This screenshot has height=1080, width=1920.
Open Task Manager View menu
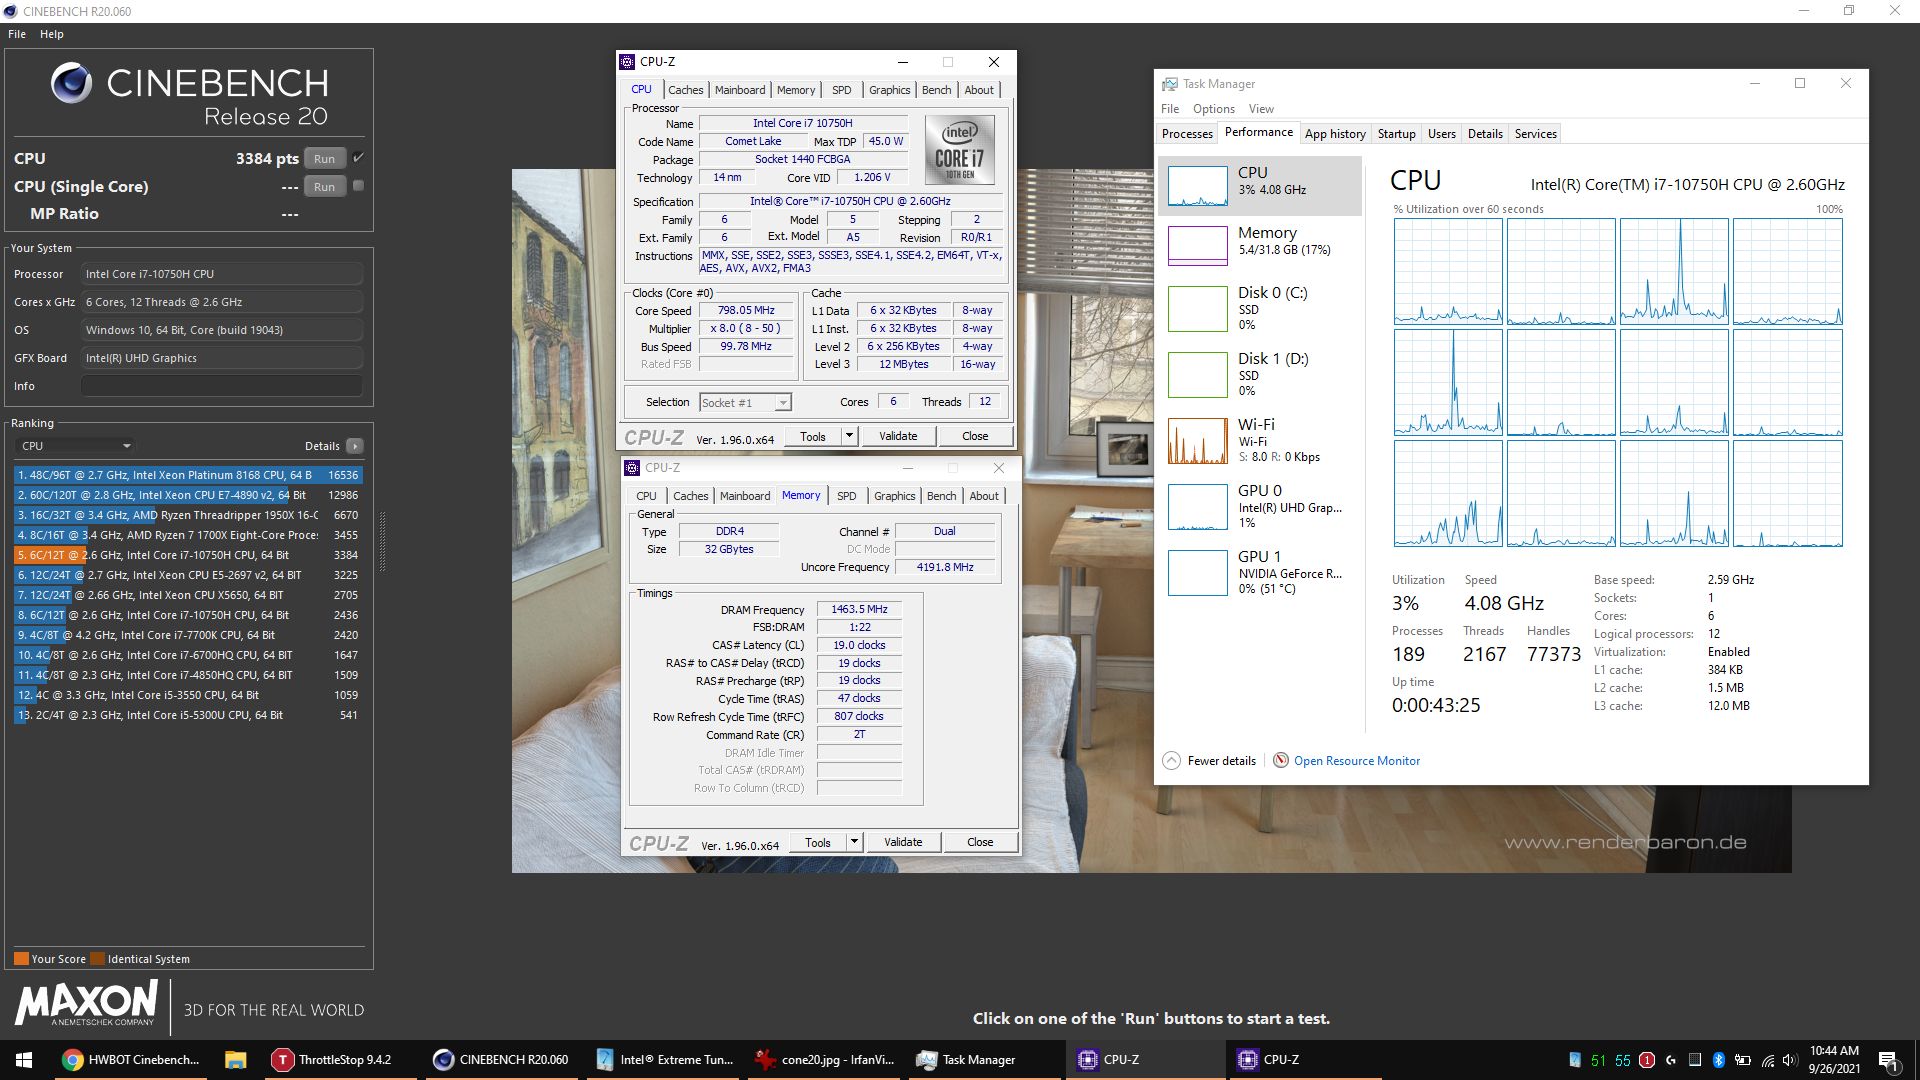click(x=1261, y=109)
